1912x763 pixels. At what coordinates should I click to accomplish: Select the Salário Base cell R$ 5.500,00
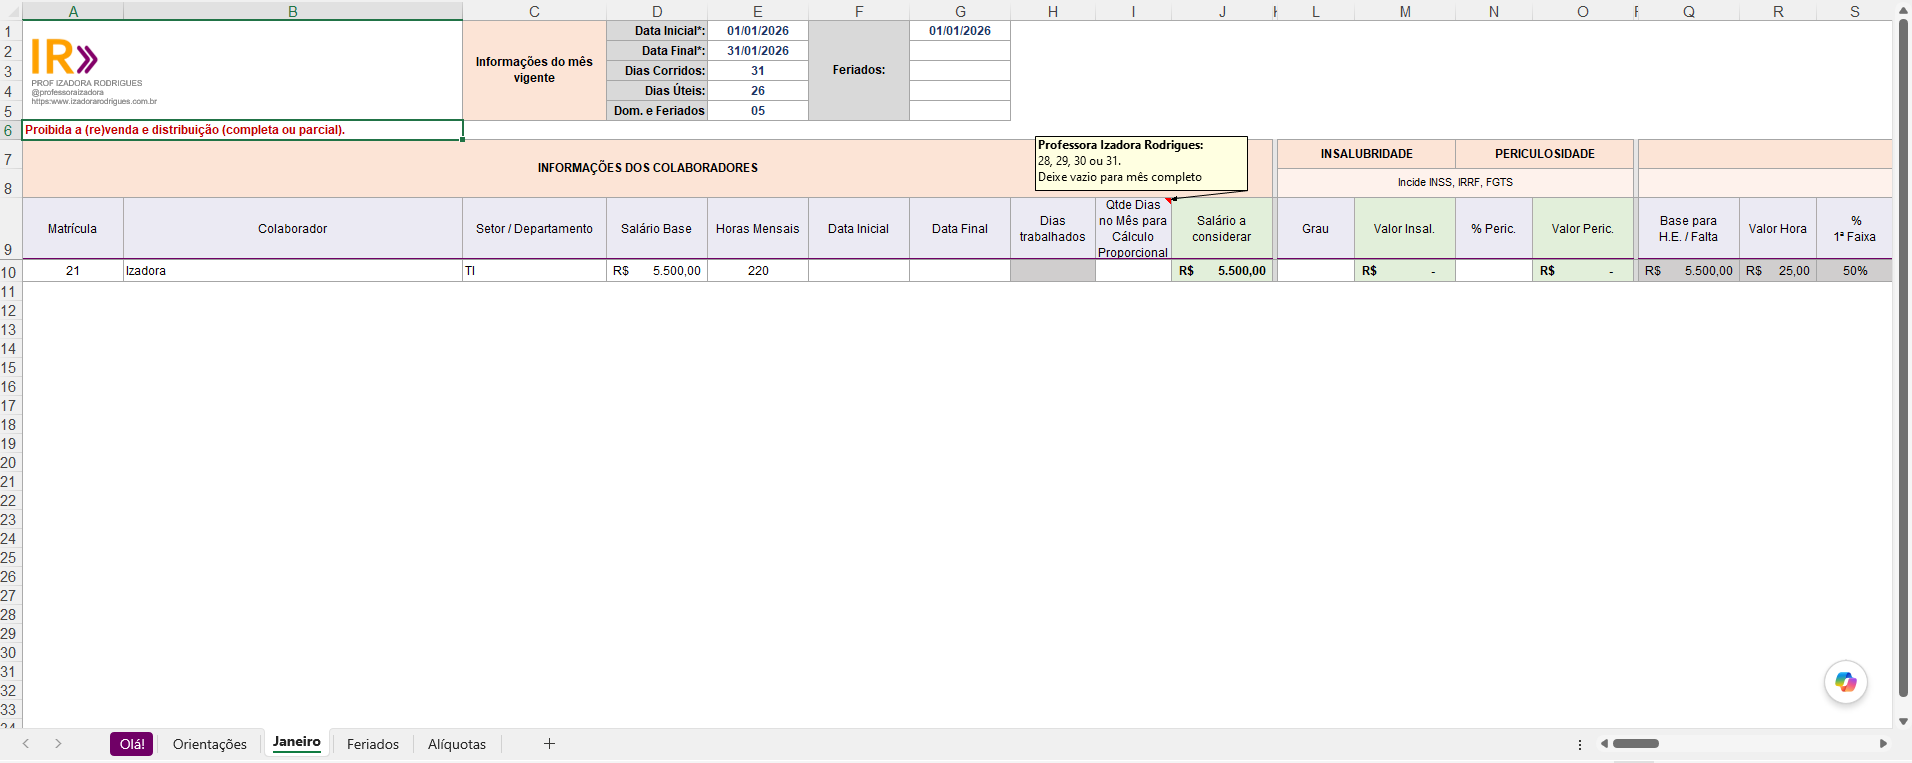(657, 271)
